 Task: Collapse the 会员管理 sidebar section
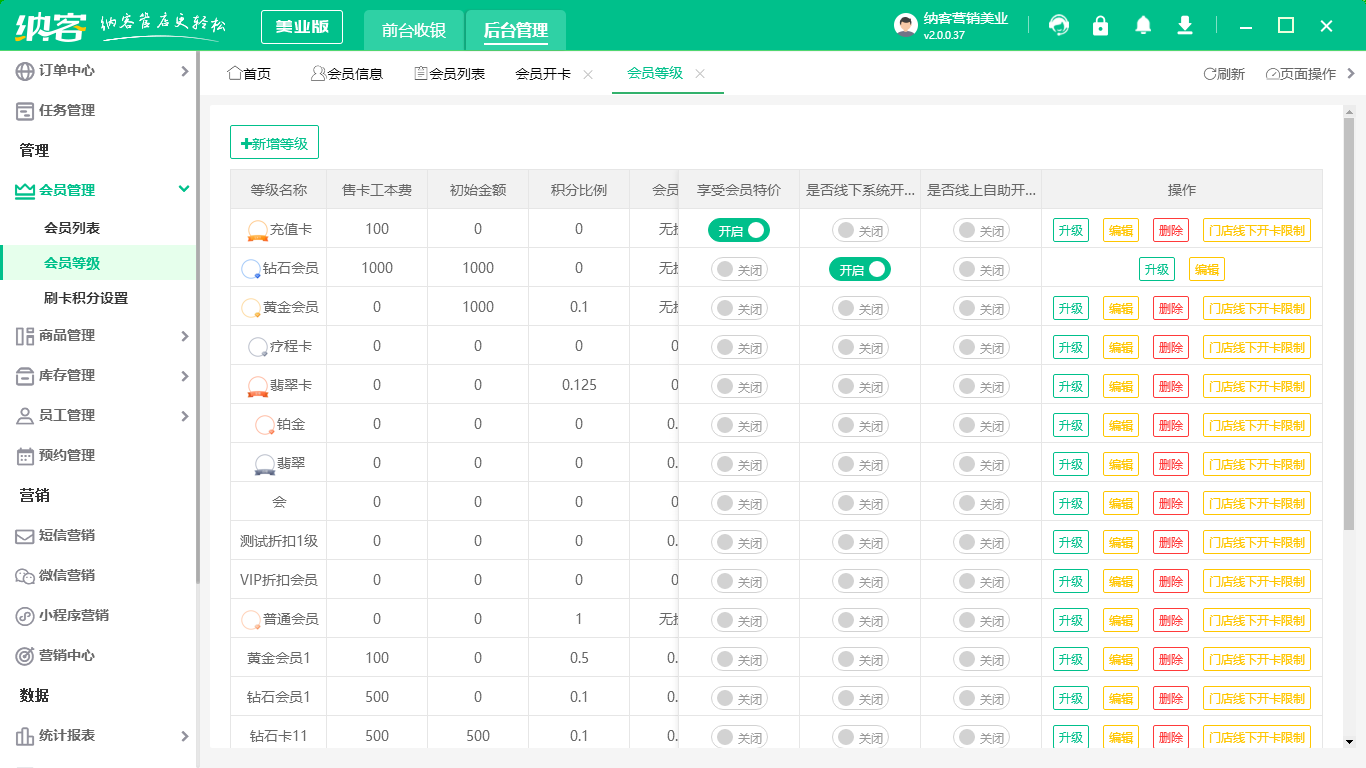point(183,190)
